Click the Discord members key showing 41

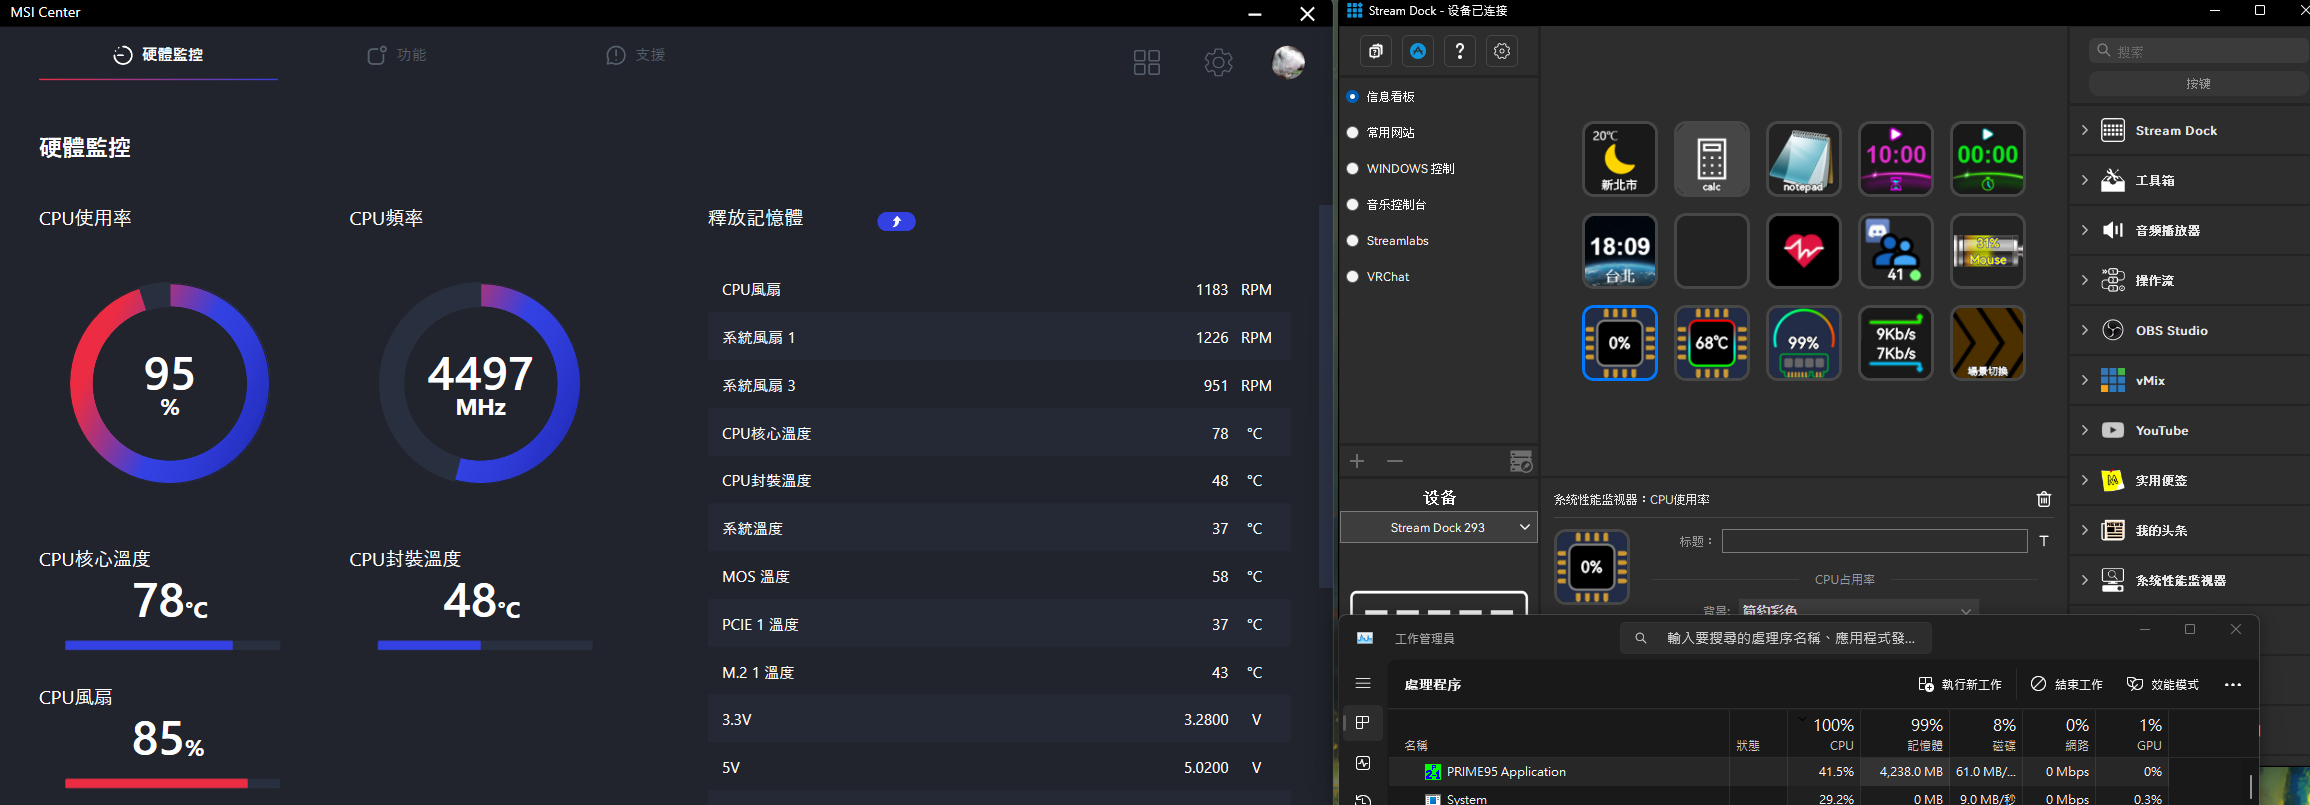1895,251
